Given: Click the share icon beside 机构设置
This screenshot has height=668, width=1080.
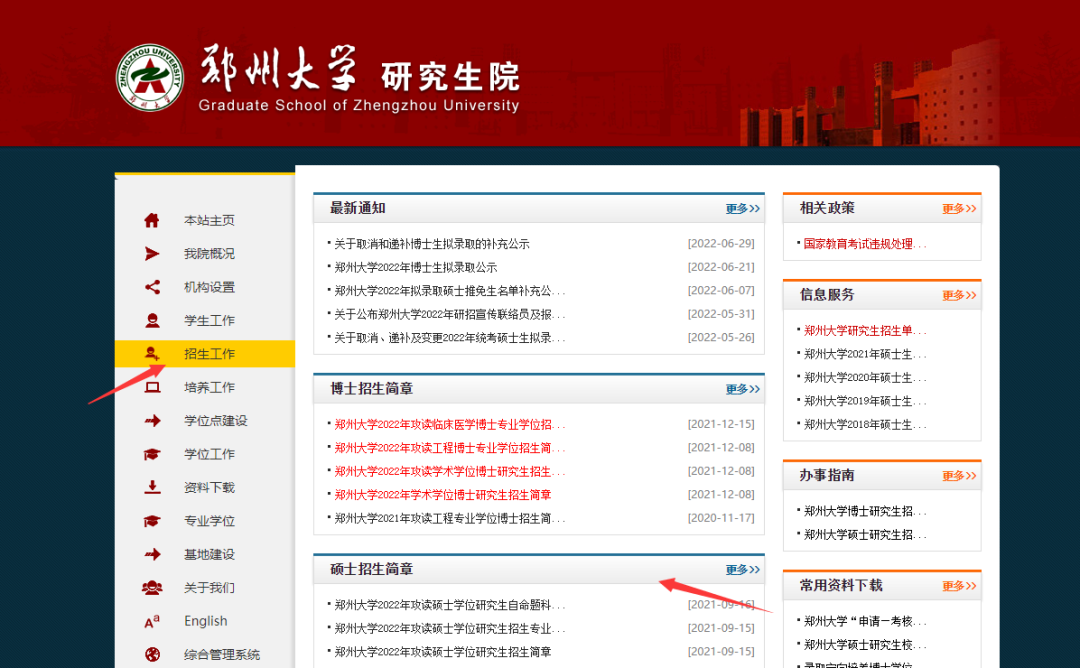Looking at the screenshot, I should 152,287.
